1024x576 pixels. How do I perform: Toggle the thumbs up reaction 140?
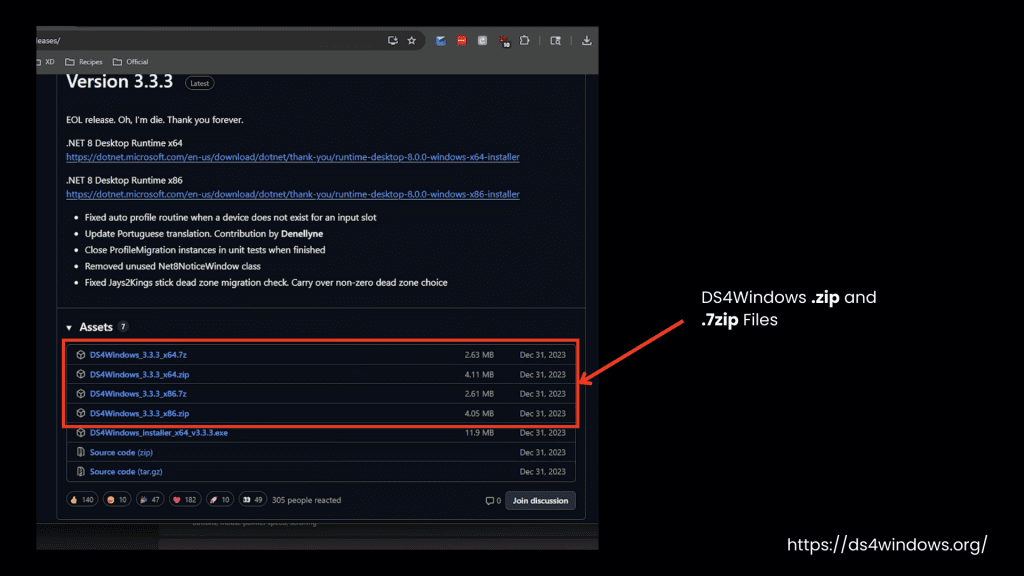[82, 500]
